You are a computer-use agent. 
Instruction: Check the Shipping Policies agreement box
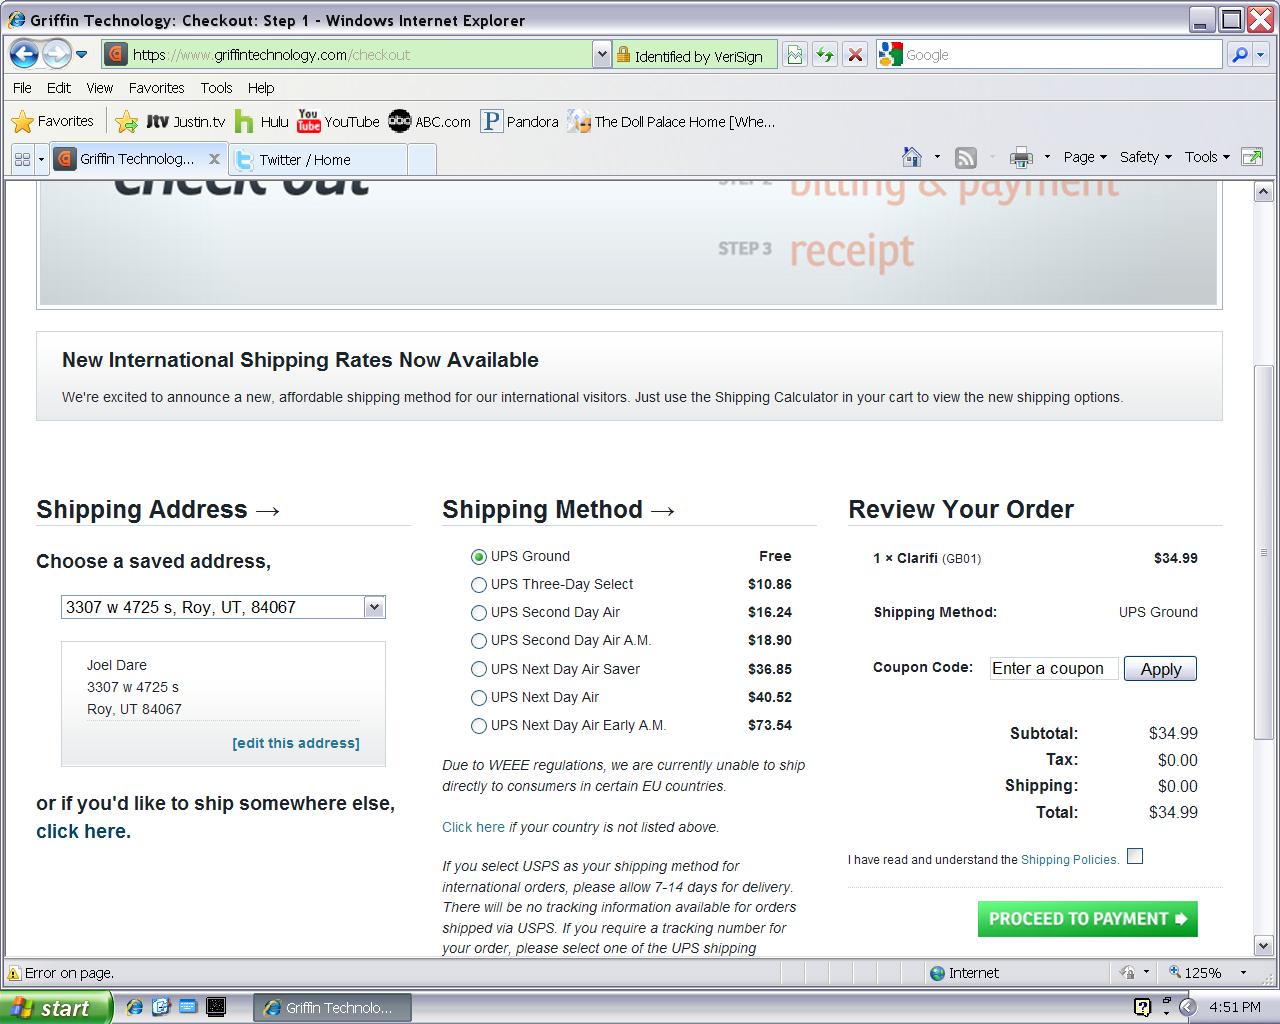[1135, 856]
